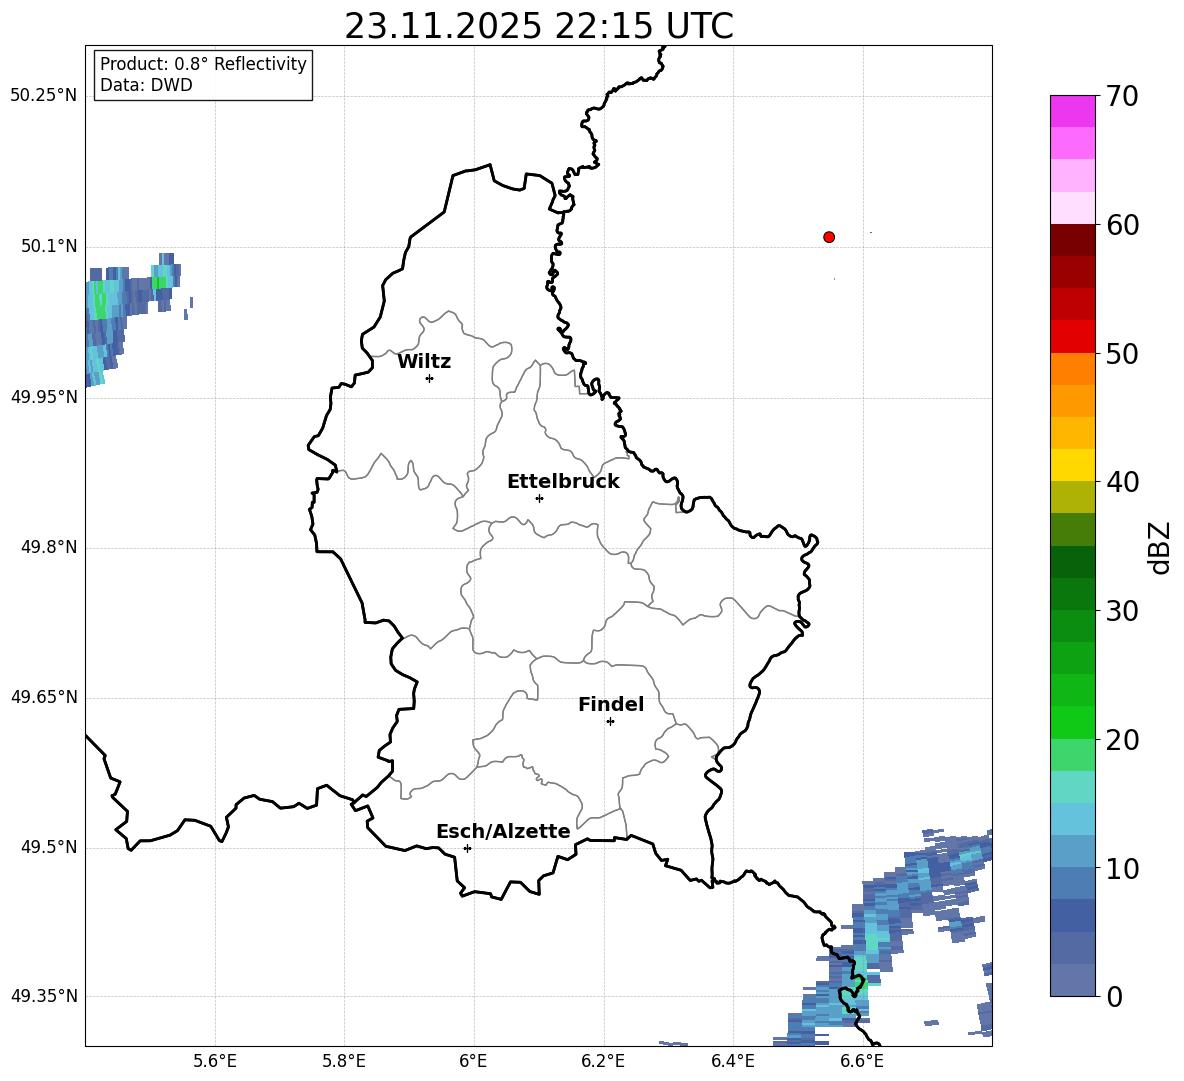Pick the olive colorbar segment below 40
The image size is (1184, 1081).
click(1072, 497)
